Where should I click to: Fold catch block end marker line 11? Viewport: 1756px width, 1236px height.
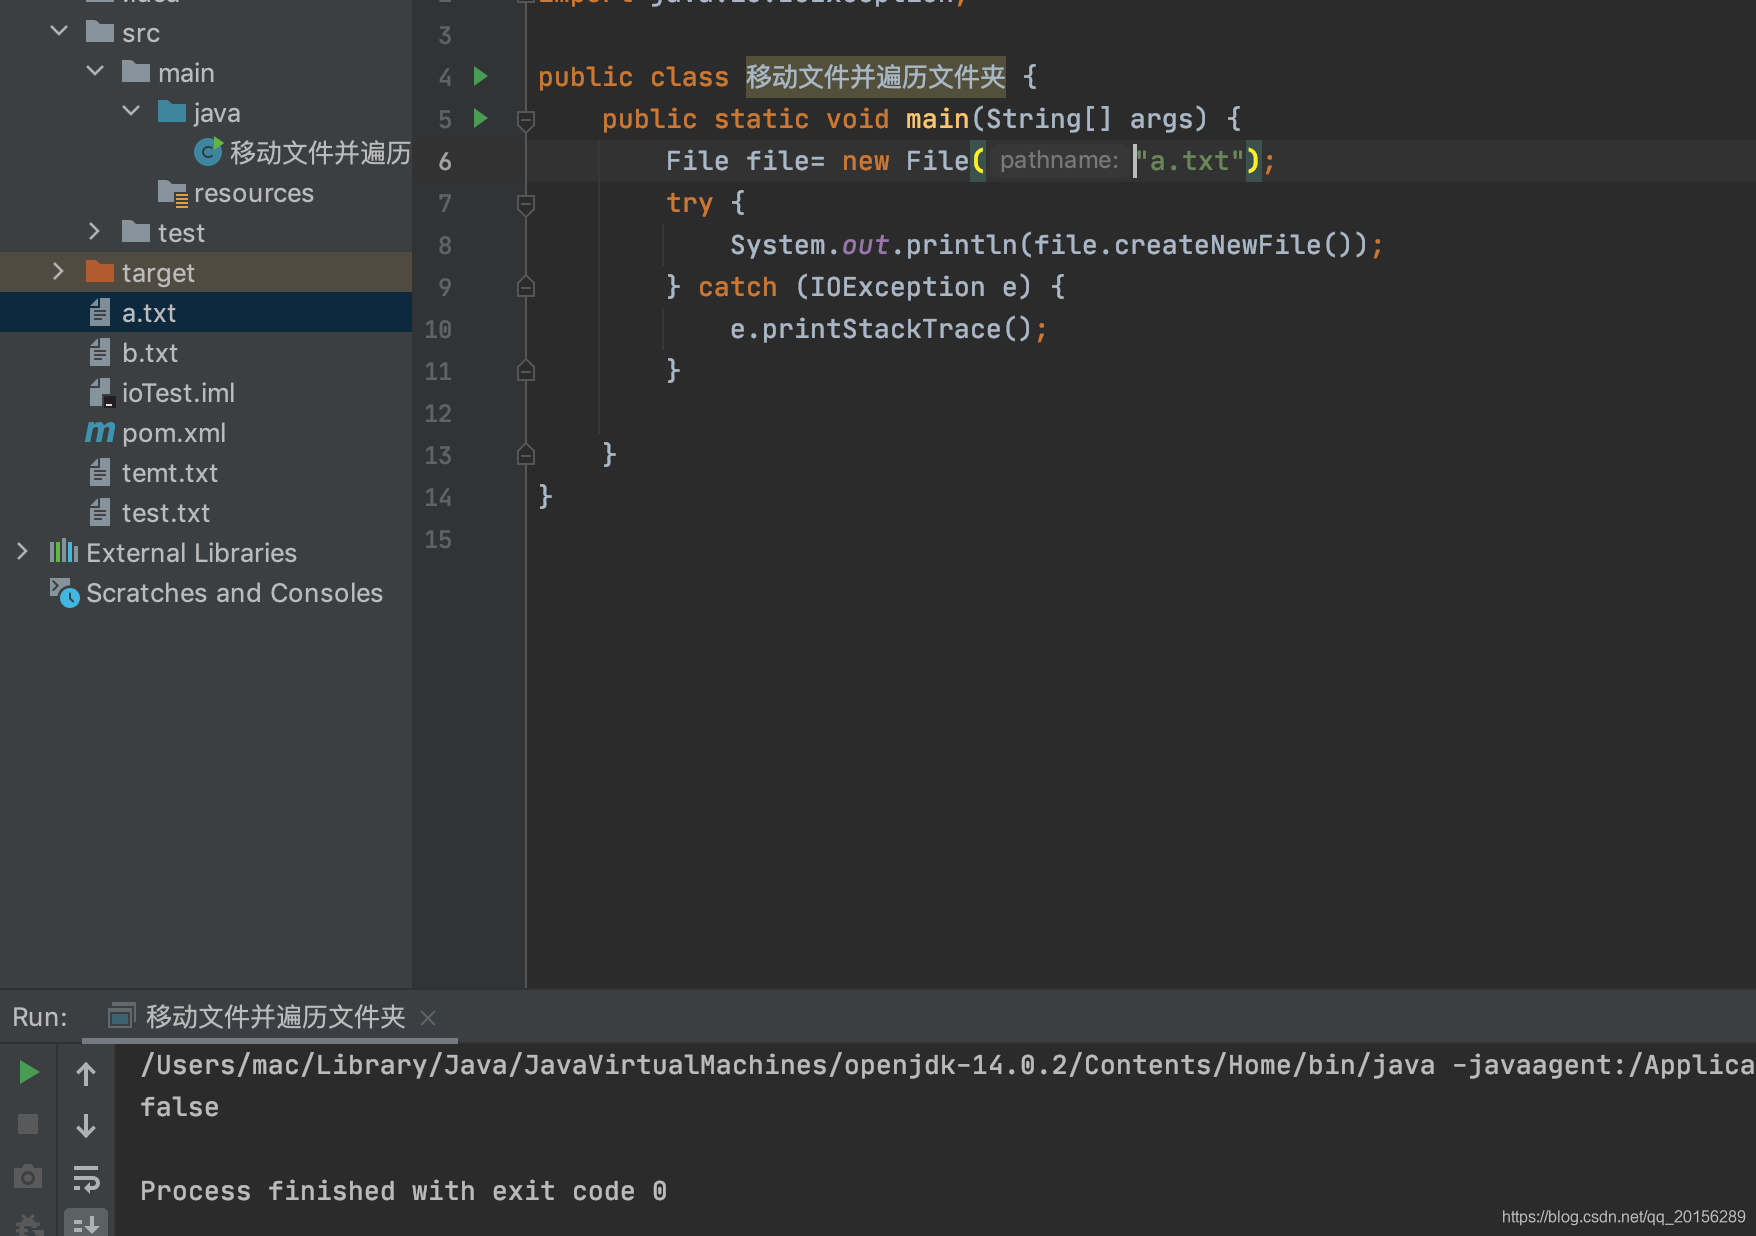tap(526, 371)
